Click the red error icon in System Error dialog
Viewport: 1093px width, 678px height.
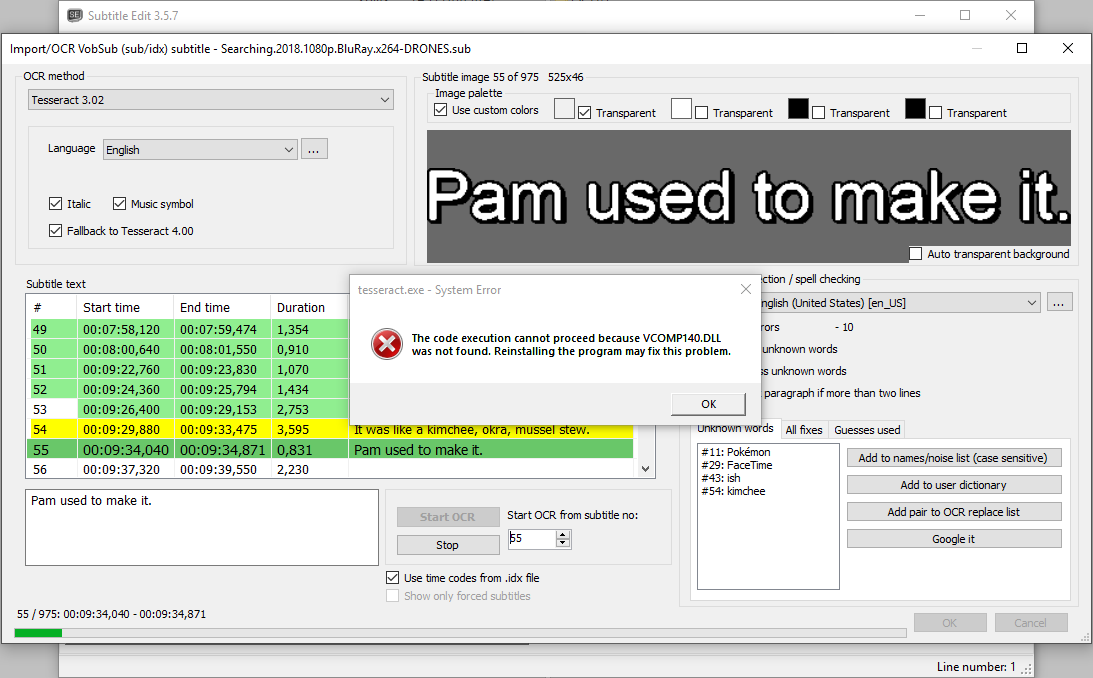pos(387,344)
